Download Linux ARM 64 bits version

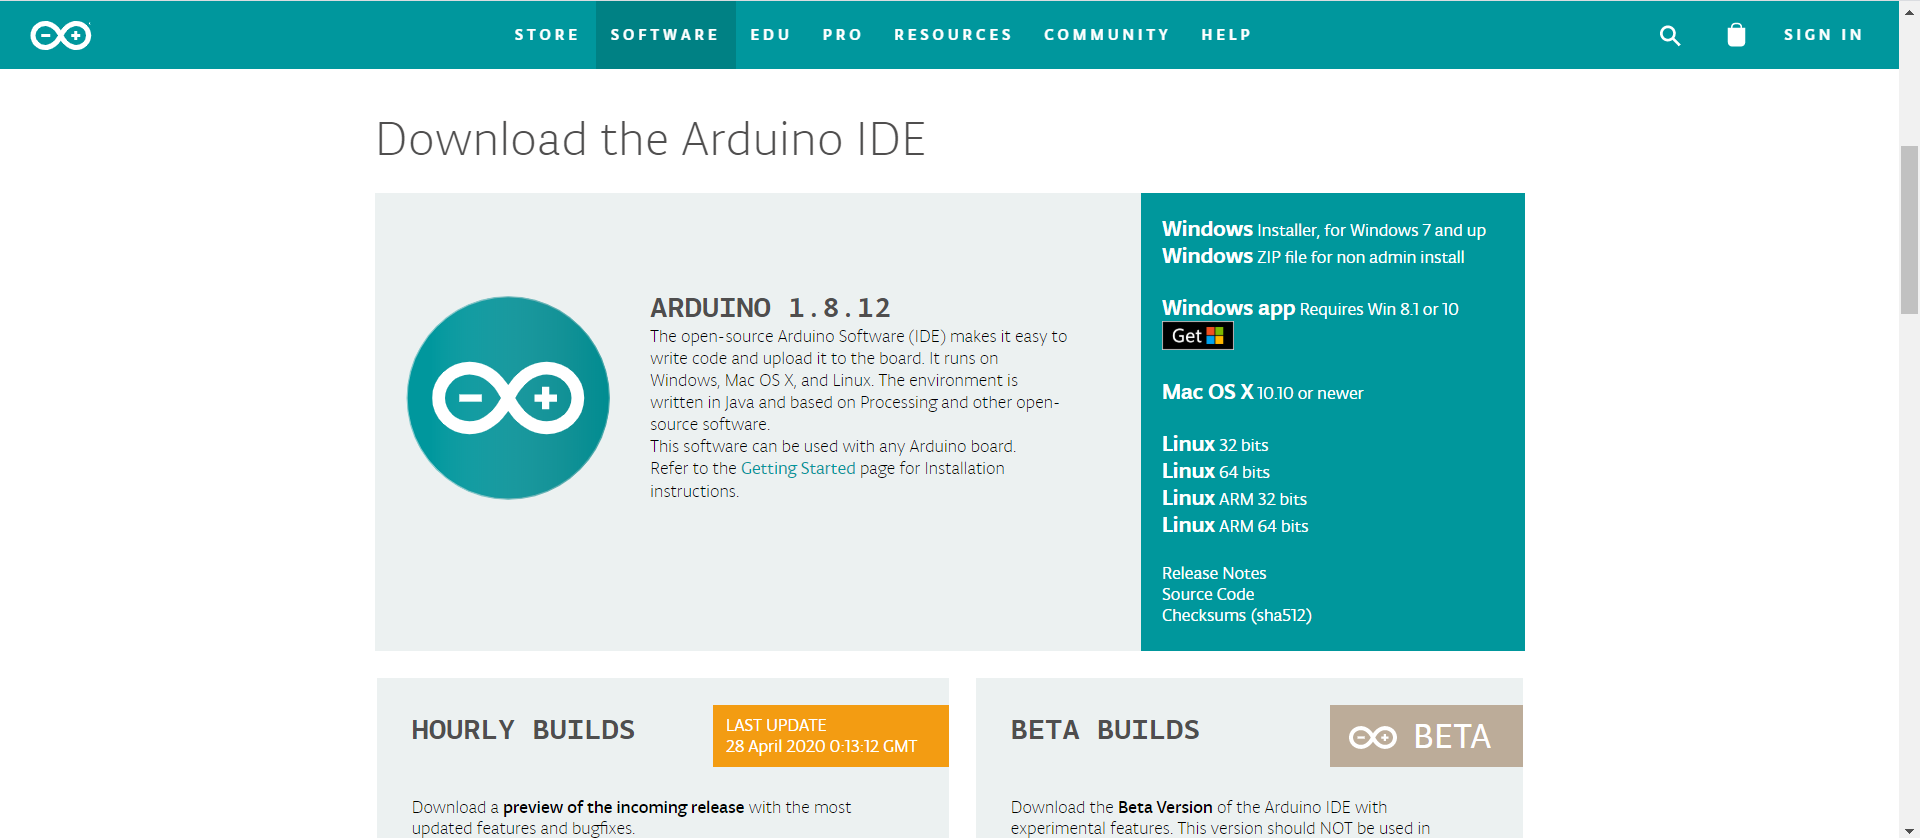click(1235, 525)
